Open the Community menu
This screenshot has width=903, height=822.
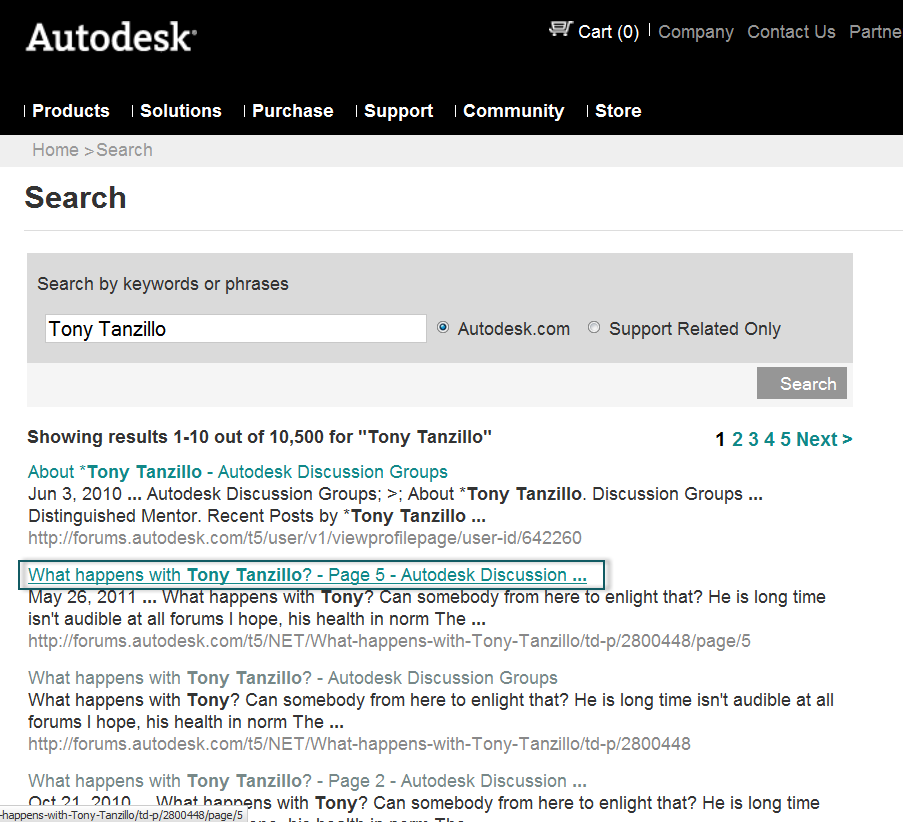(514, 111)
